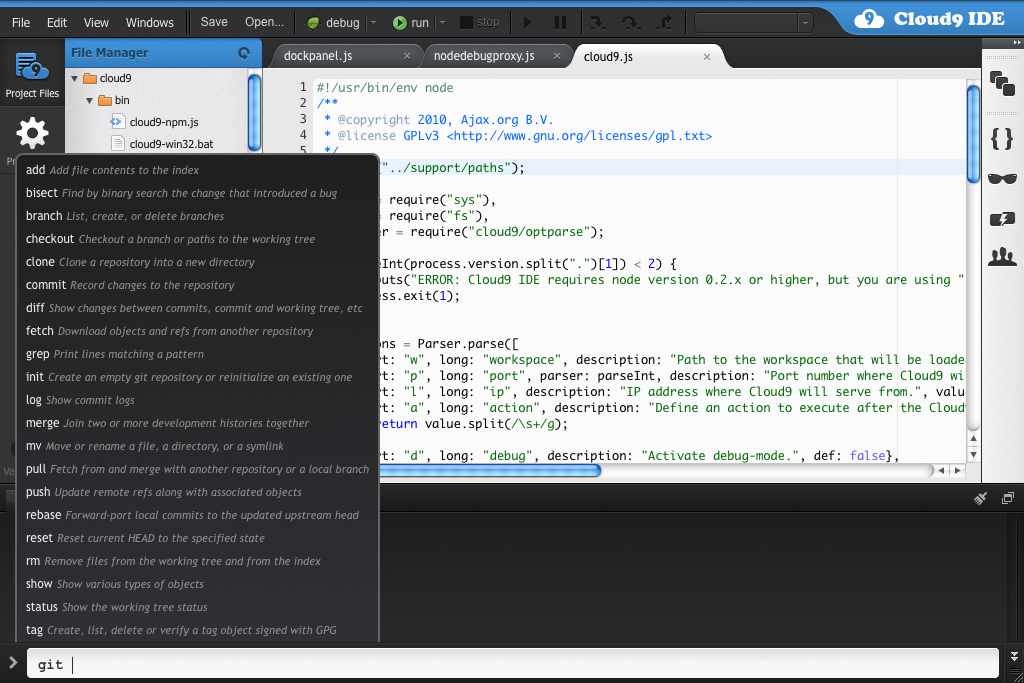Open the debug configuration dropdown

(372, 21)
